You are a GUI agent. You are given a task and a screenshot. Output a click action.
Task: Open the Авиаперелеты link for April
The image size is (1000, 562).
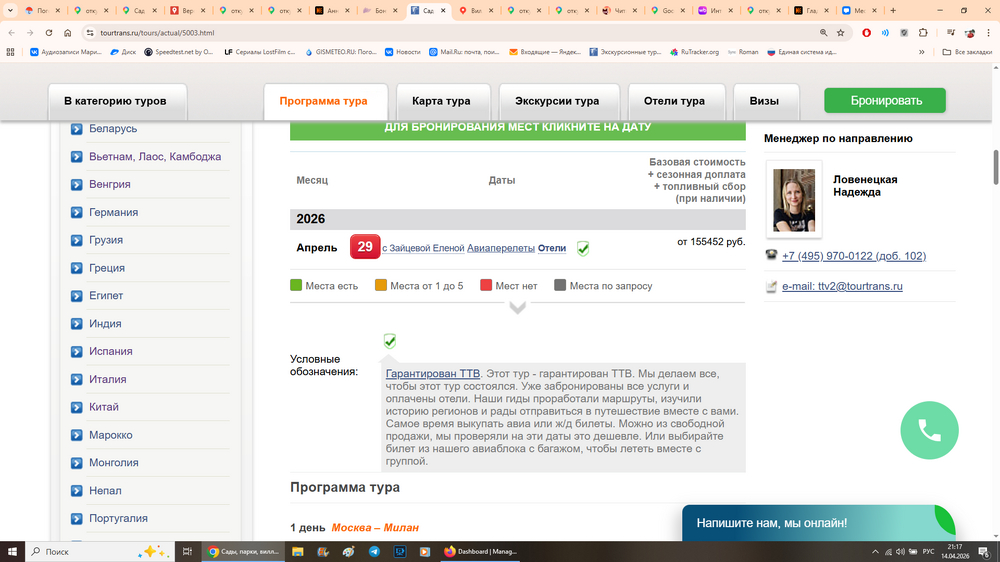501,248
